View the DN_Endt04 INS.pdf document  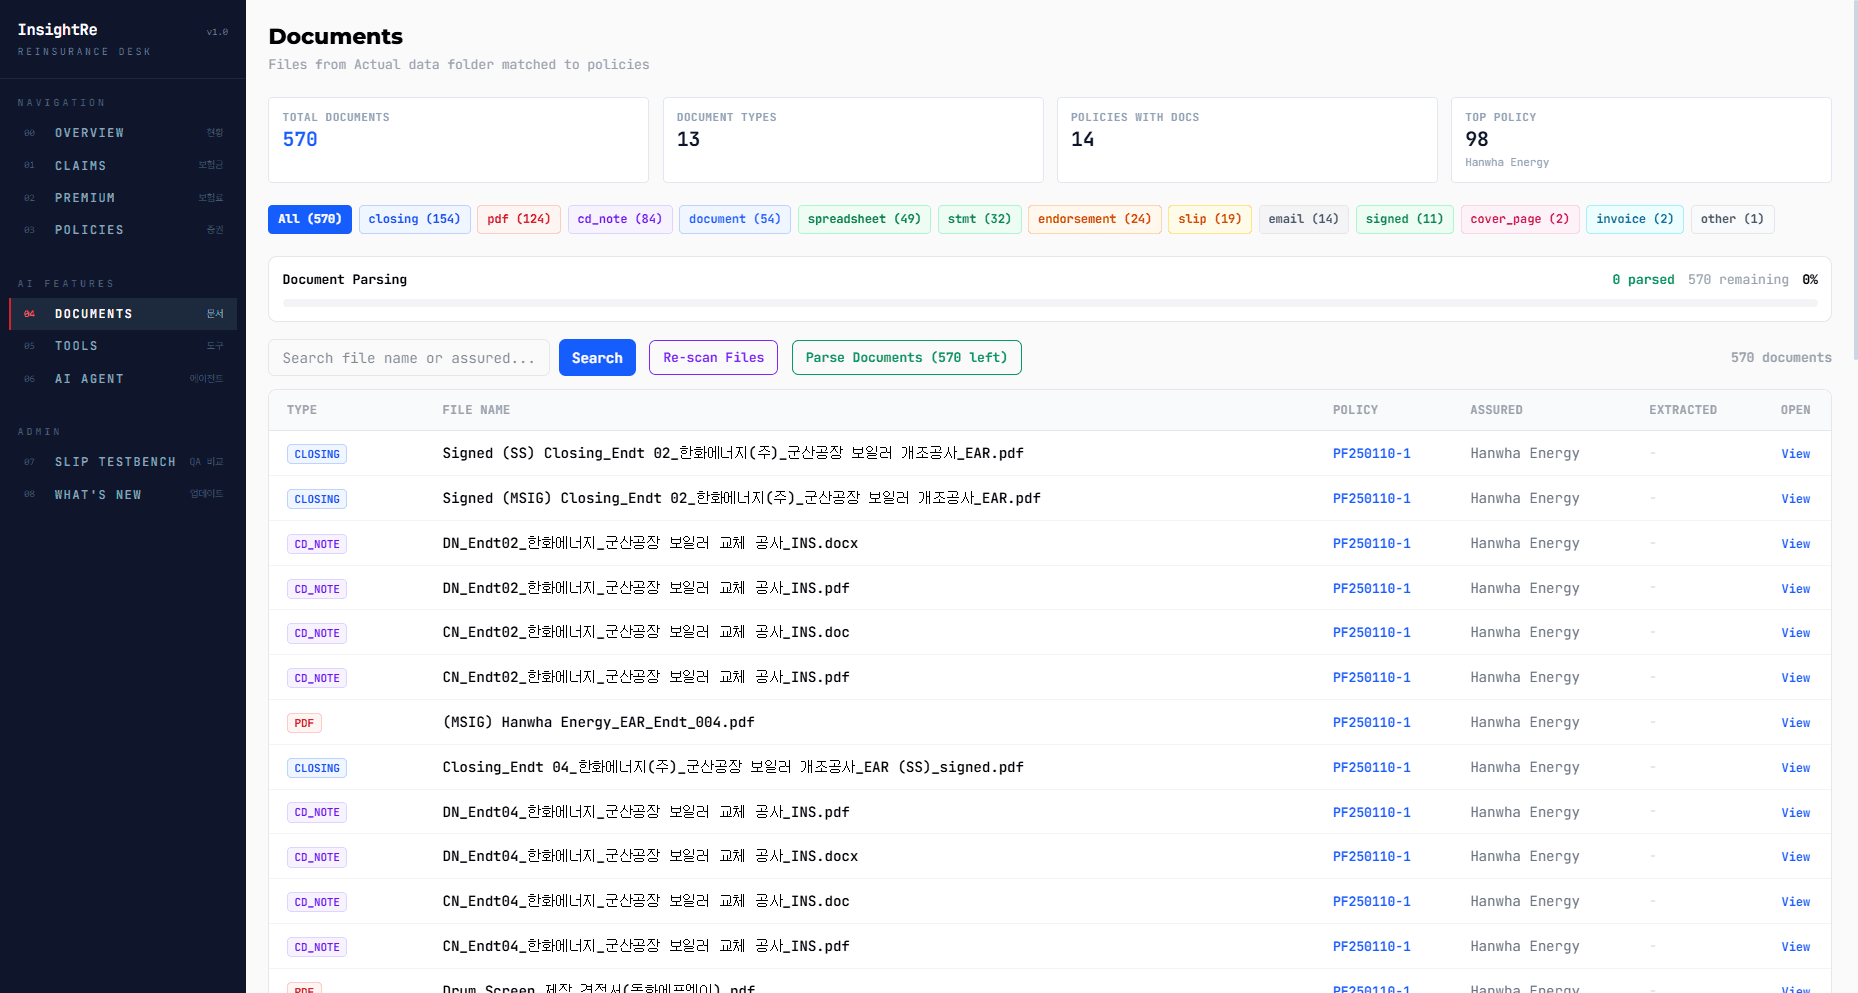pyautogui.click(x=1795, y=813)
